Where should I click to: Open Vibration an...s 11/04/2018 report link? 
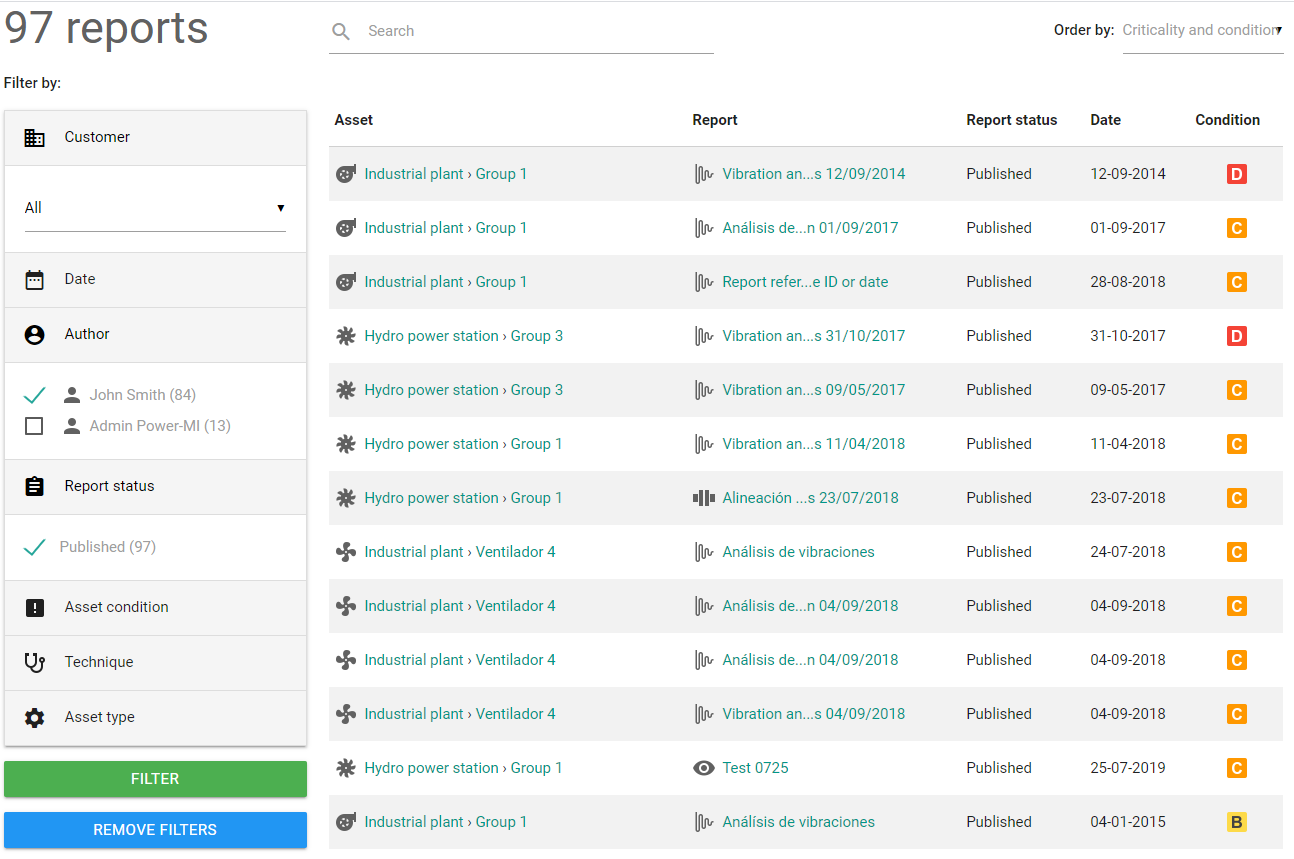coord(814,444)
